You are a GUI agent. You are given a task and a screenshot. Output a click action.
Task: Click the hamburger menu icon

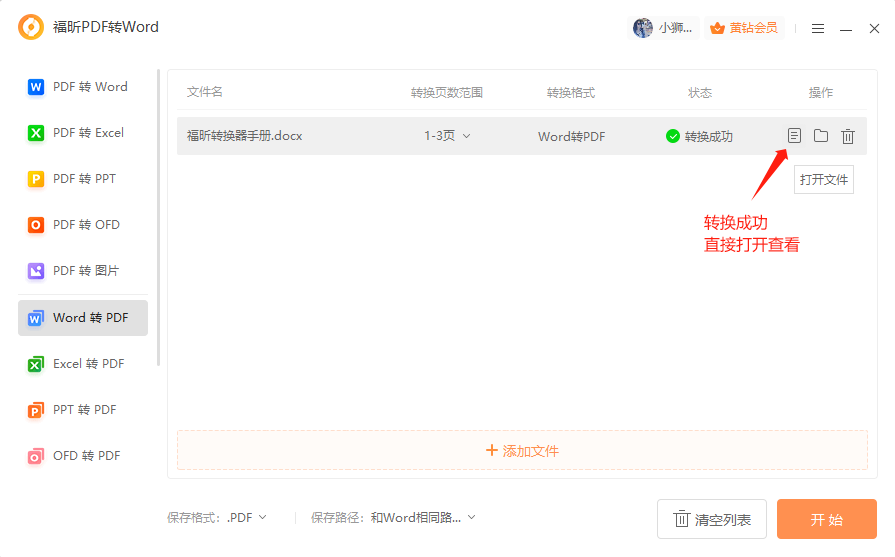818,28
